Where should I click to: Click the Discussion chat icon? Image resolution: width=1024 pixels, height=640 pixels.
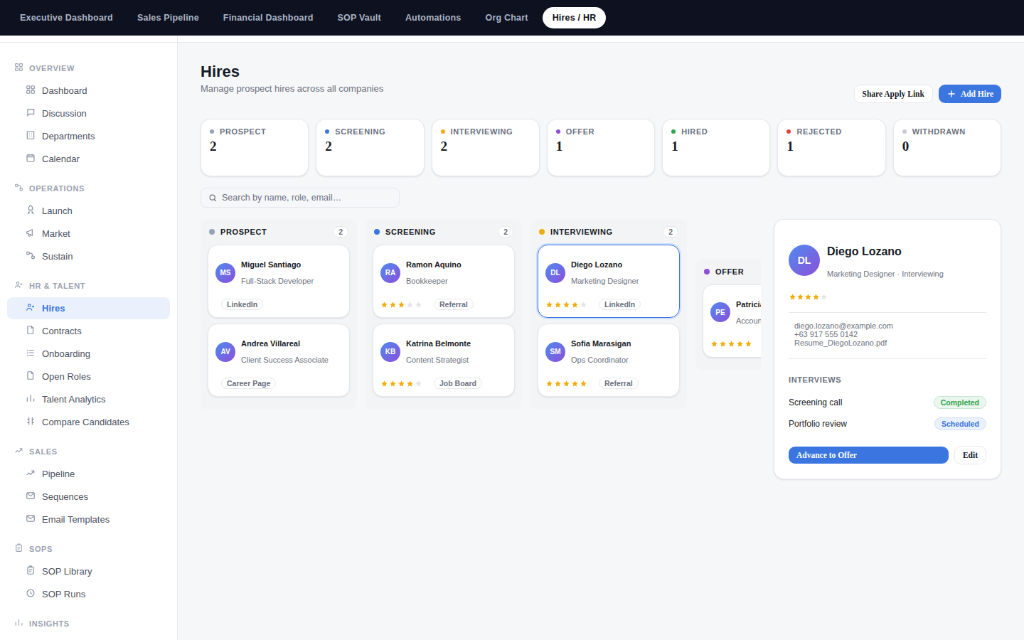tap(31, 113)
